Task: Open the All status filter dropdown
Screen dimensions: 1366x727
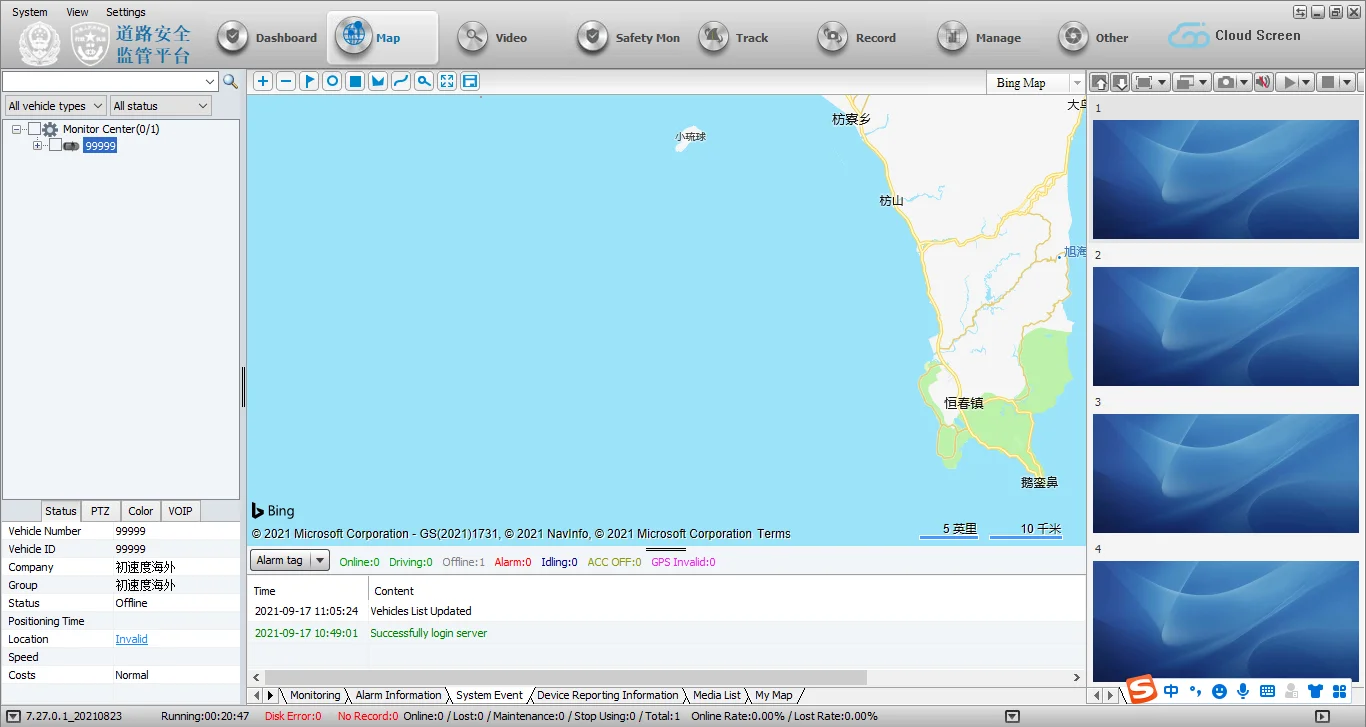Action: (160, 106)
